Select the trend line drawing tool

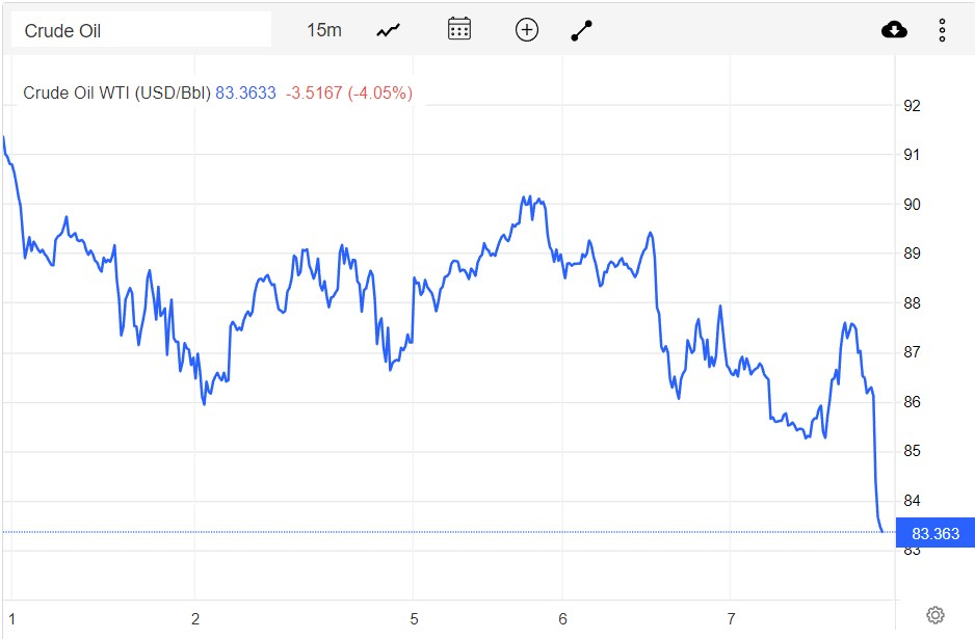pyautogui.click(x=581, y=30)
